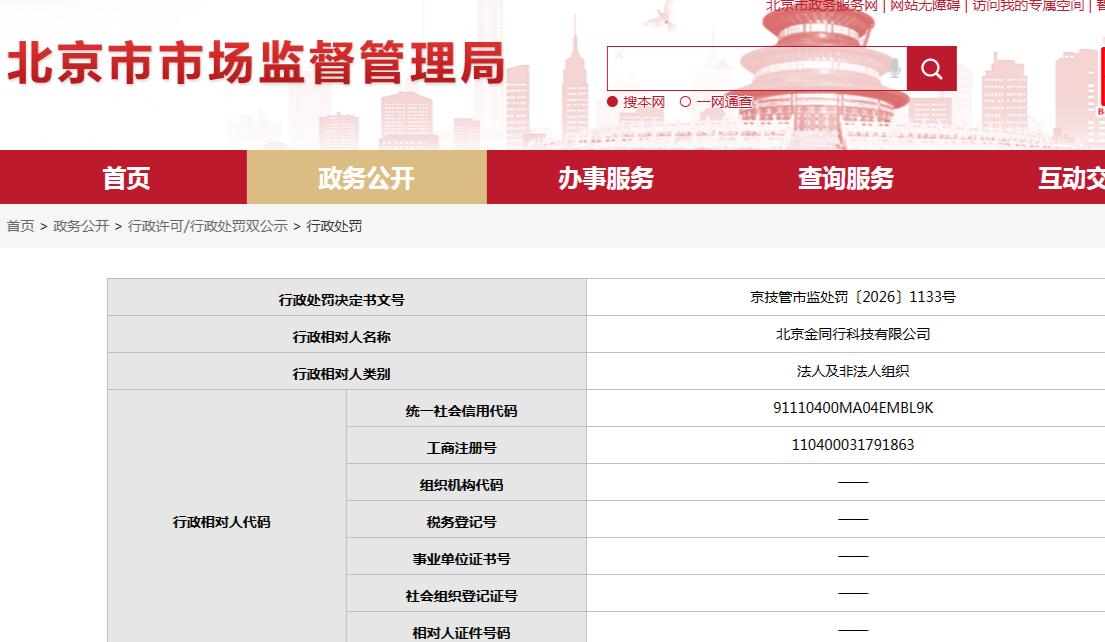Click the value 法人及非法人组织

coord(853,371)
